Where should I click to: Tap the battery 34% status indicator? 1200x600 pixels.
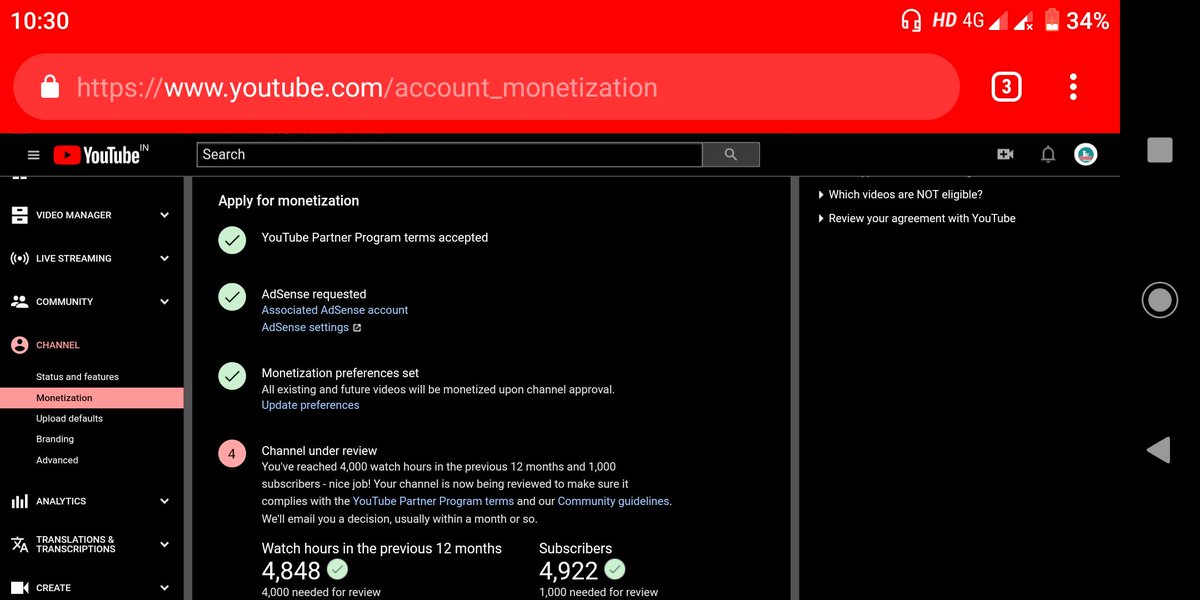tap(1077, 20)
